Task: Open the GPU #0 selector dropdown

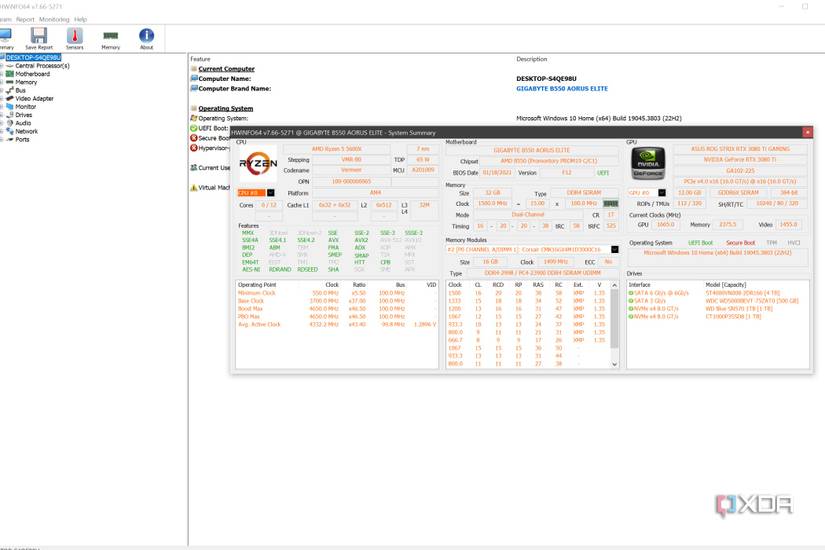Action: [x=662, y=193]
